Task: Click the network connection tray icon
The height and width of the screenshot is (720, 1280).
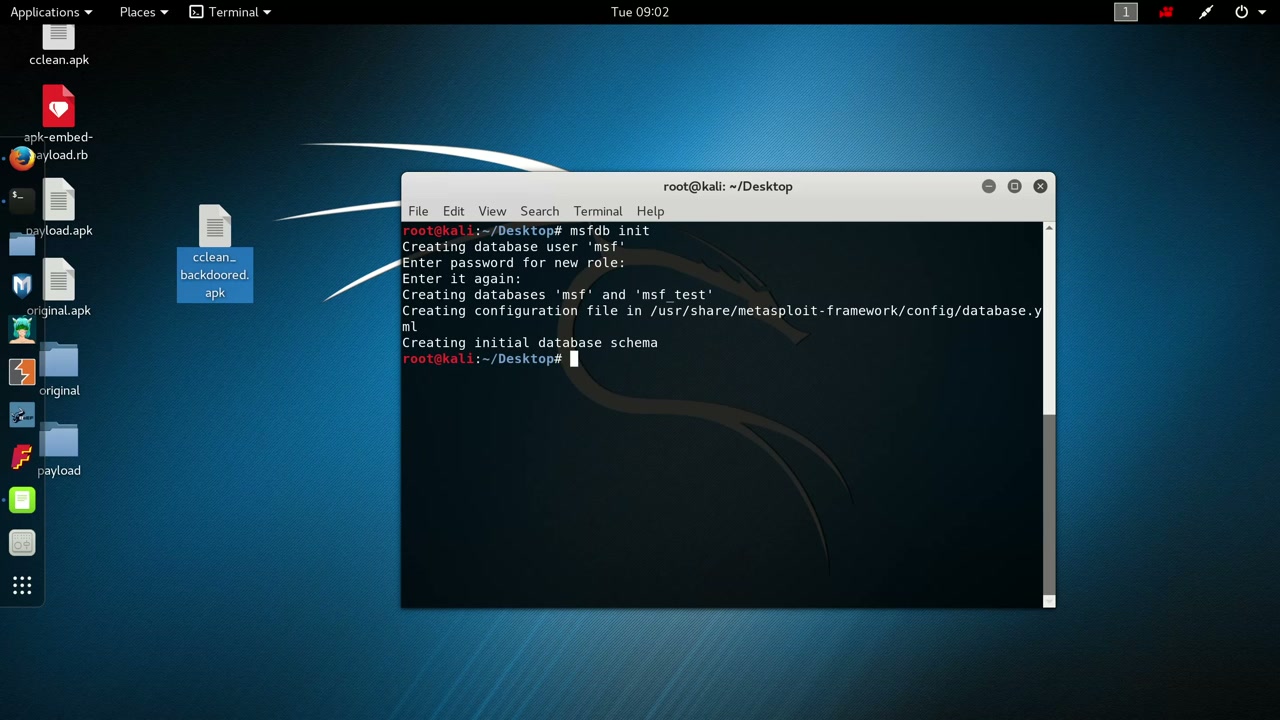Action: tap(1206, 12)
